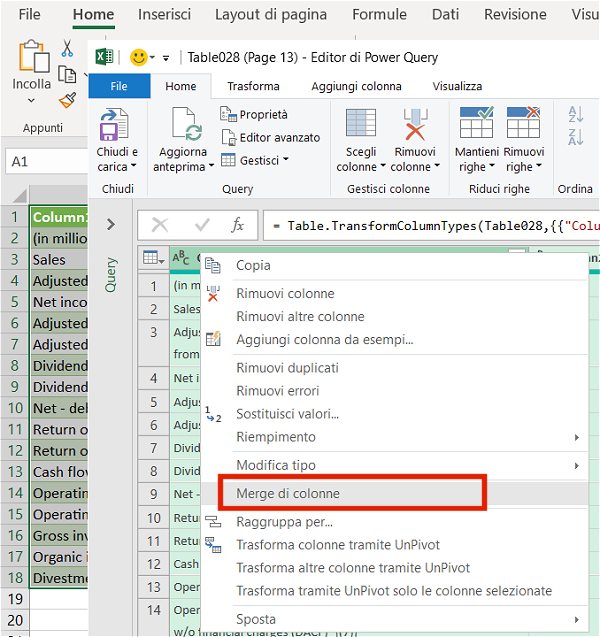Open the Riempimento submenu
This screenshot has height=637, width=600.
pyautogui.click(x=395, y=437)
